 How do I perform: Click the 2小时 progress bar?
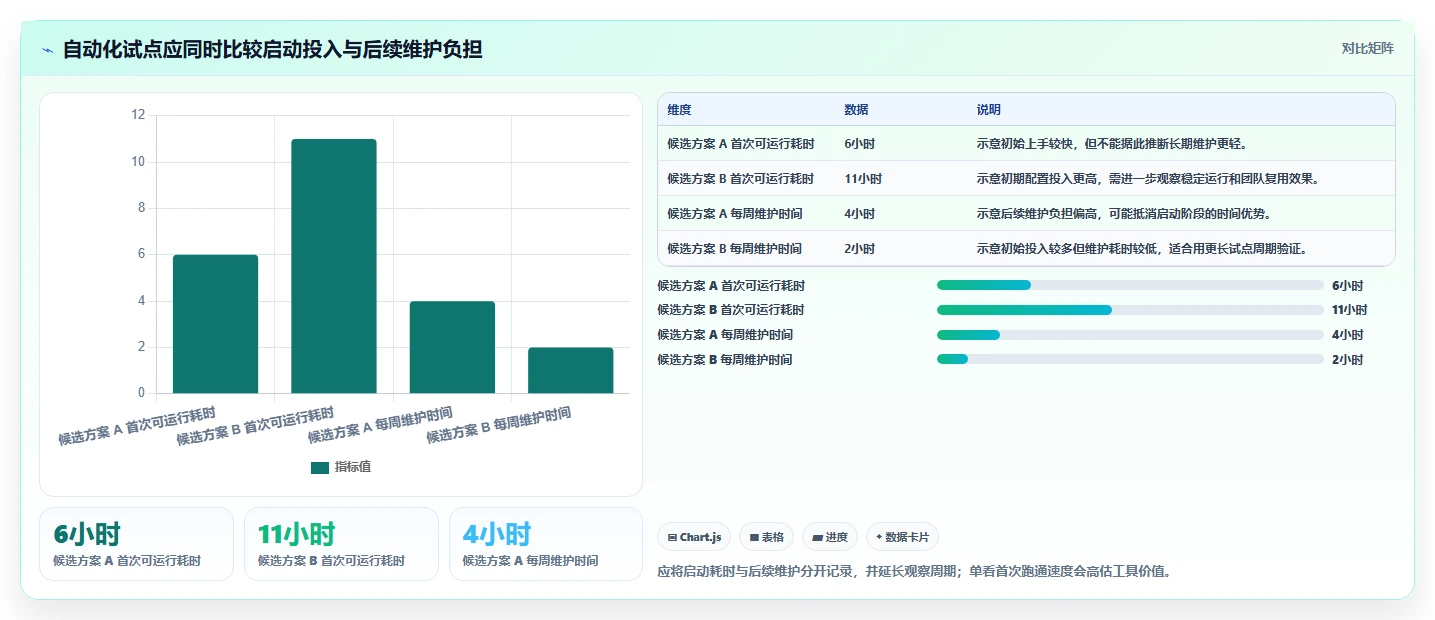pos(1130,359)
